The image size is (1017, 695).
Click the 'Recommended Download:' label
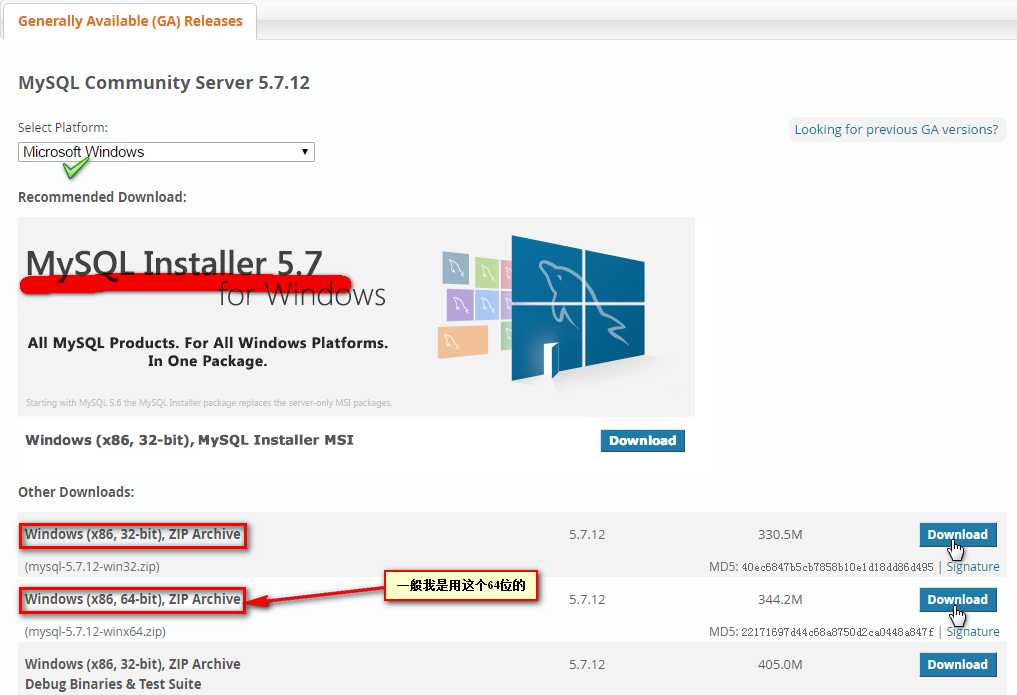(102, 197)
